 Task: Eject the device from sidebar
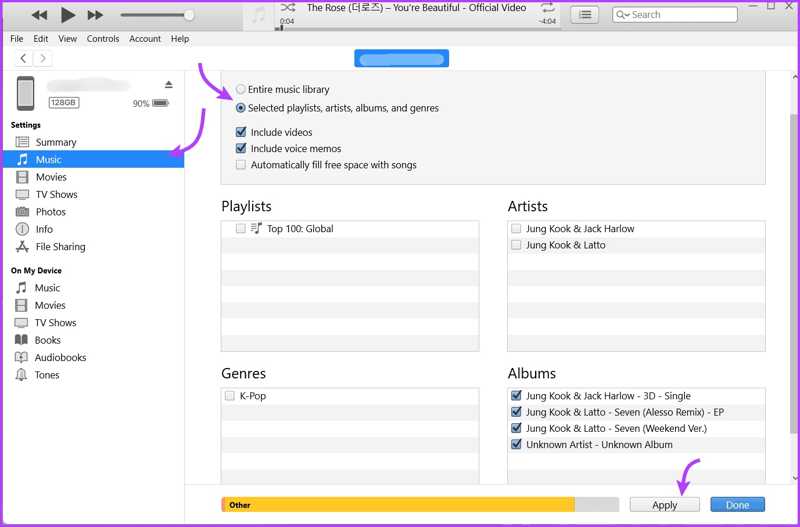(168, 84)
